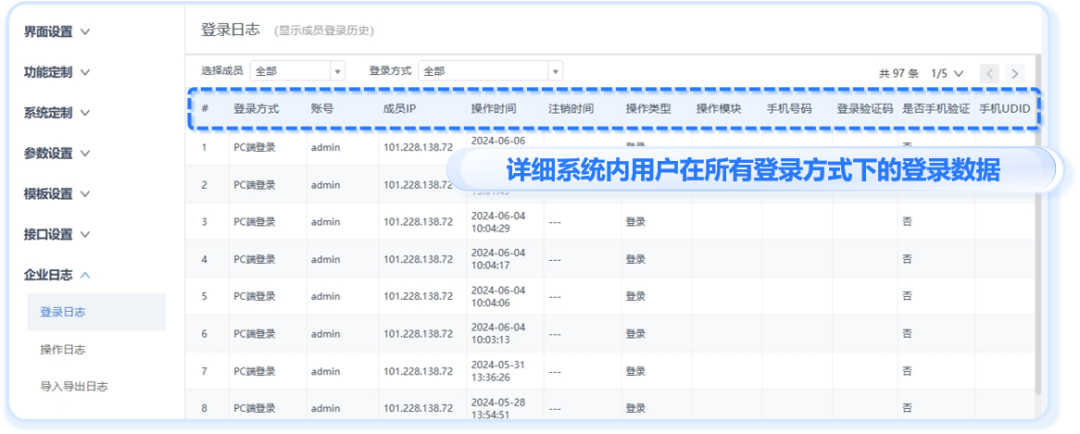Open the 登录方式 filter dropdown
Screen dimensions: 1080x434
tap(490, 71)
